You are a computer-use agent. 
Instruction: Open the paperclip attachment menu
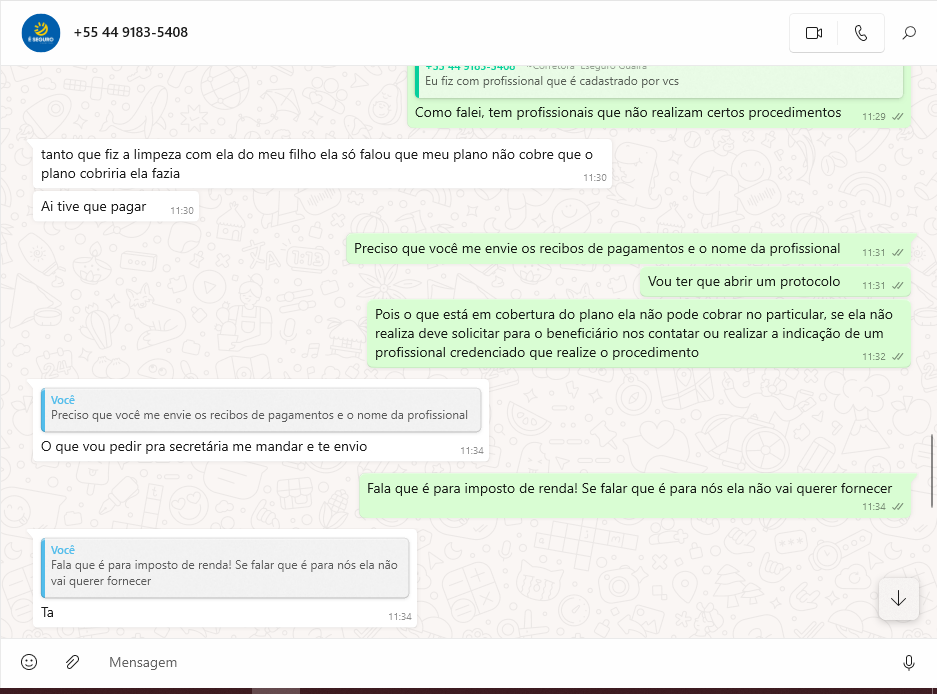72,662
